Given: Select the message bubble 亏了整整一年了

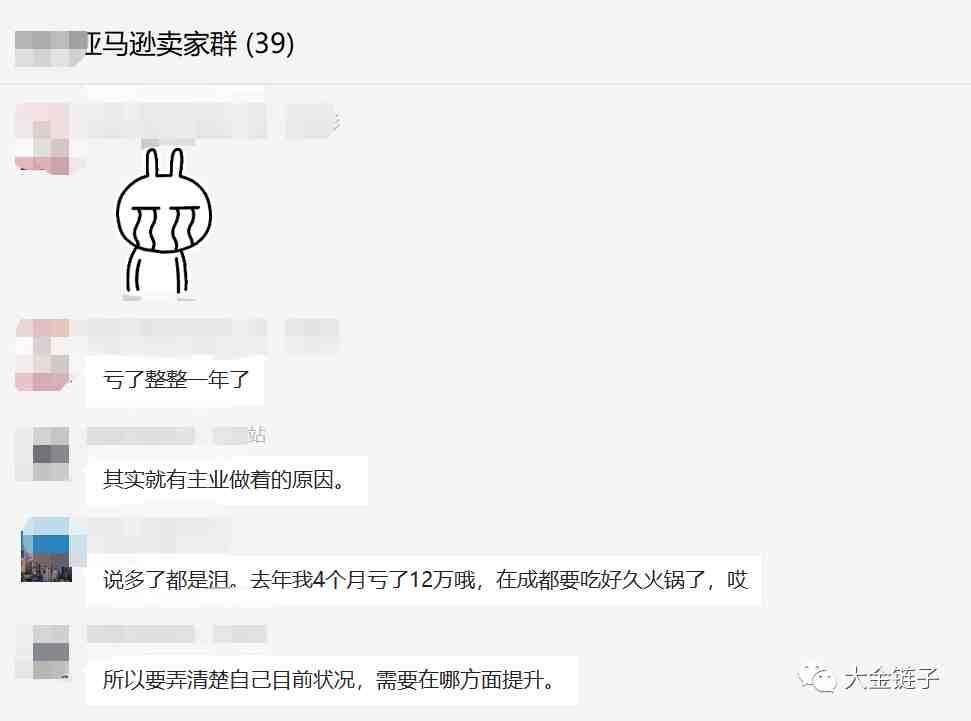Looking at the screenshot, I should 175,380.
